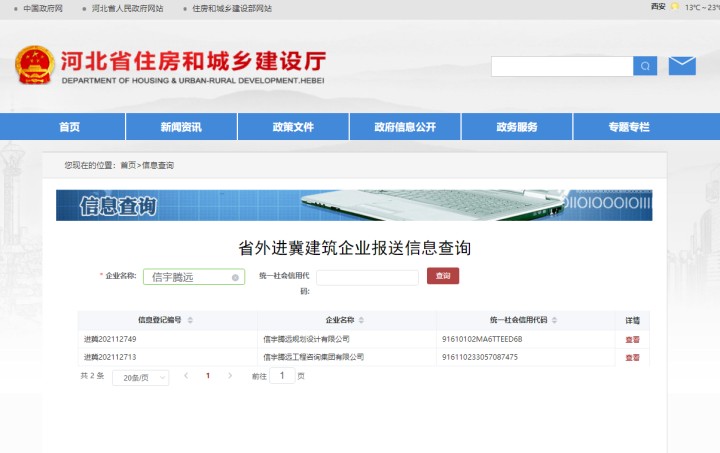Select company name 信宇腾远规划设计有限公司
This screenshot has height=453, width=720.
pos(306,339)
